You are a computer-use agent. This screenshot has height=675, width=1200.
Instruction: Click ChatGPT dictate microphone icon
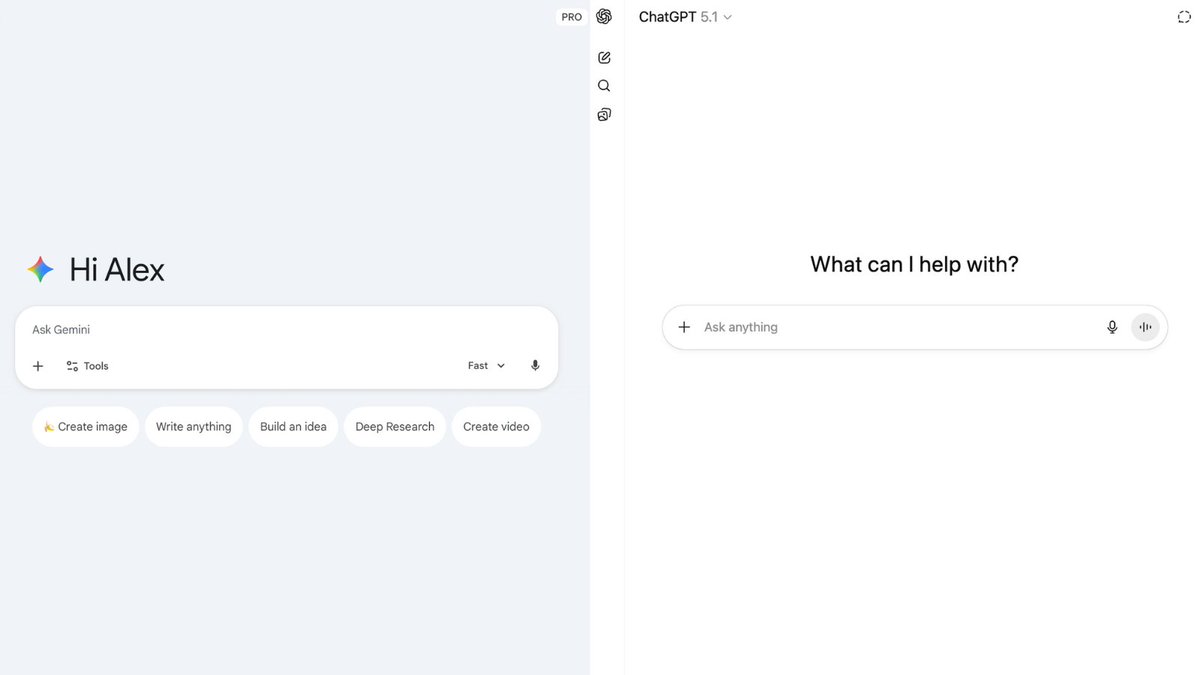(x=1112, y=327)
